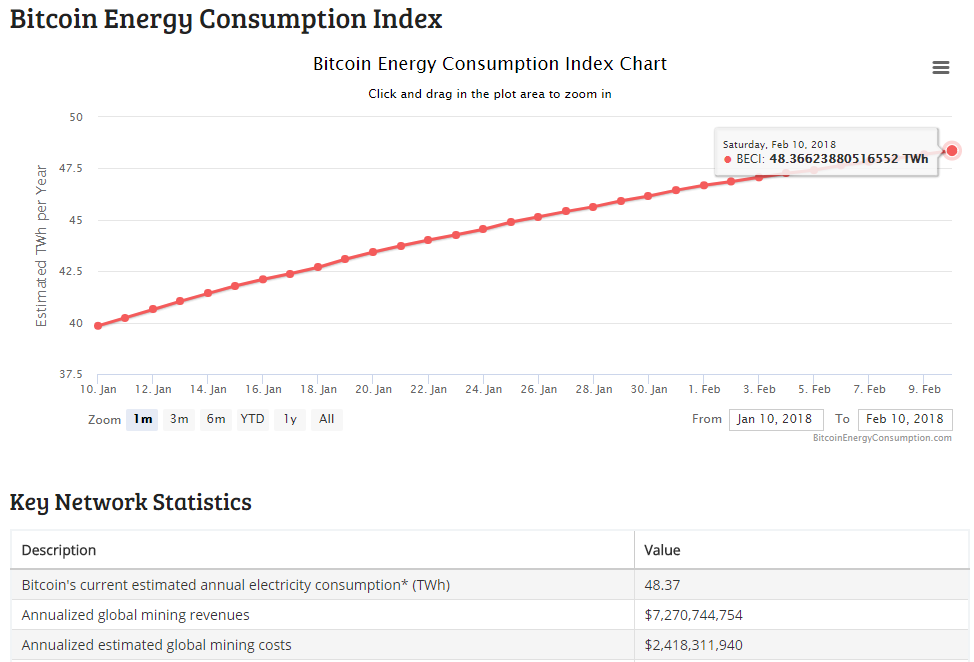Click the BECI tooltip box
The height and width of the screenshot is (662, 974).
point(825,152)
